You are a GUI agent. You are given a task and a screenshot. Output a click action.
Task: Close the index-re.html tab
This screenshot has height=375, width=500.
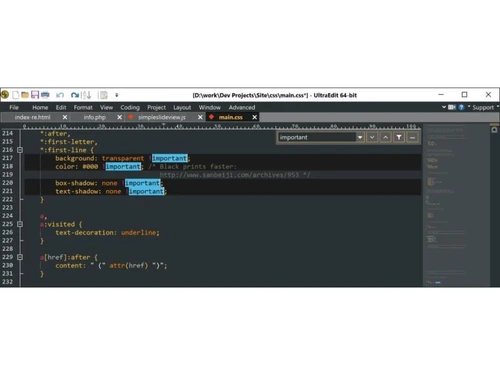[65, 117]
